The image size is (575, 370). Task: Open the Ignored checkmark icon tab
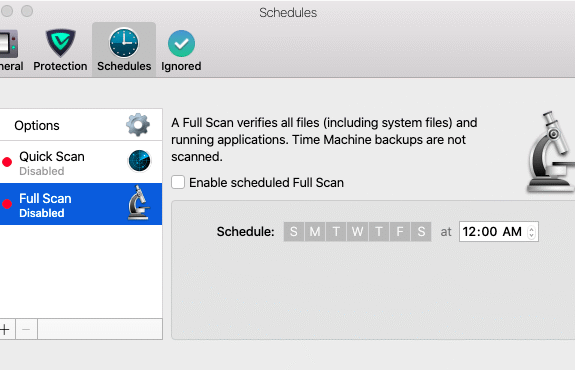click(x=181, y=43)
